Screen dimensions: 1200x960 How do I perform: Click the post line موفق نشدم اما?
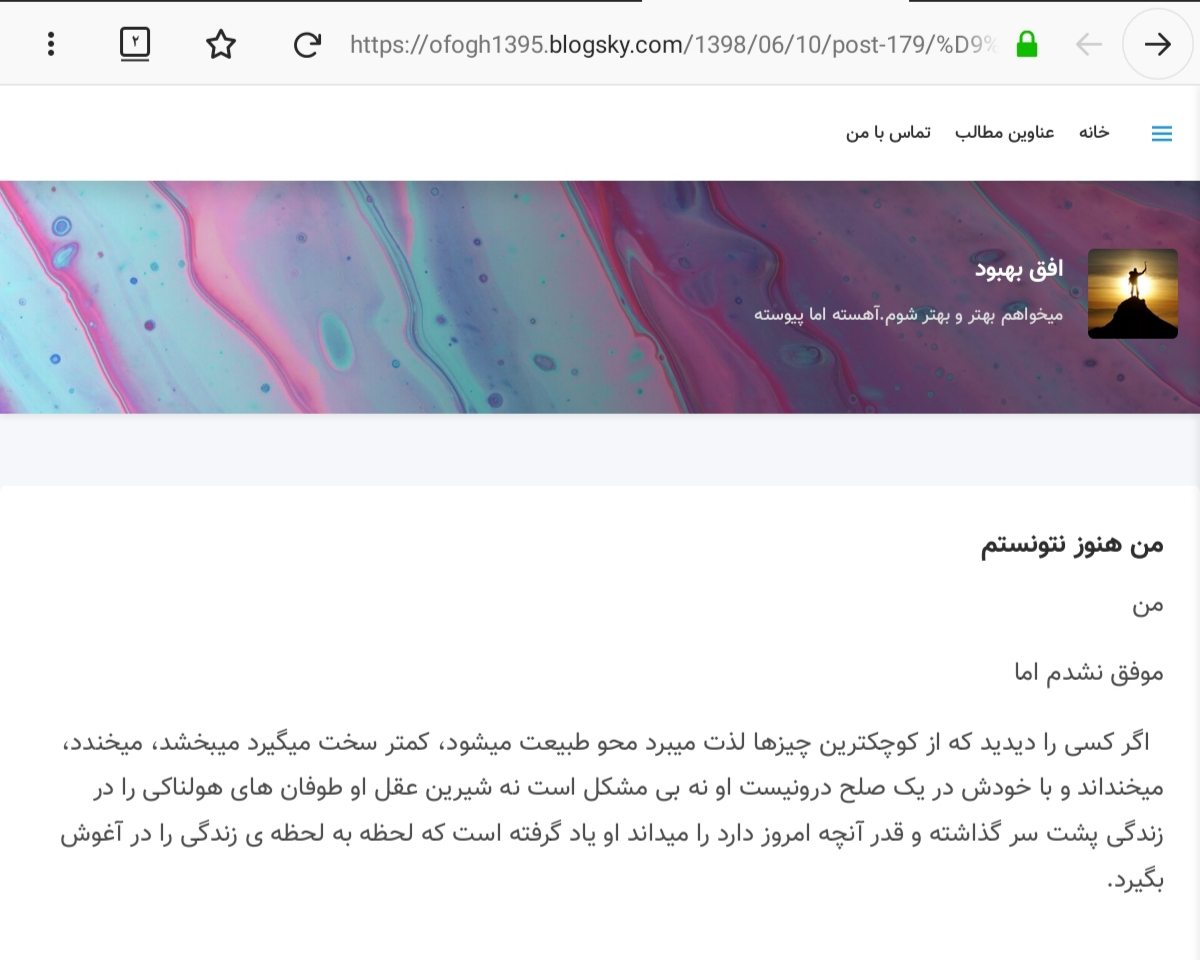coord(1089,672)
